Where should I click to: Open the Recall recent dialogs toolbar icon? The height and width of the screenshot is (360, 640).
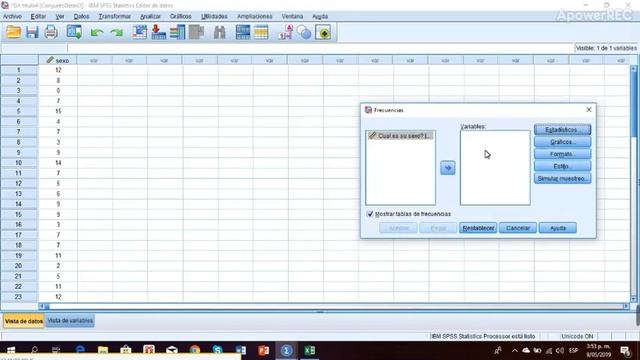[x=74, y=32]
